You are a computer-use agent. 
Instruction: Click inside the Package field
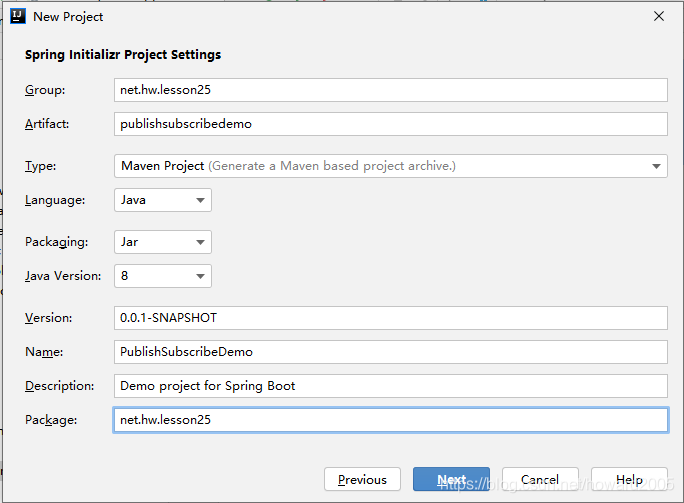point(391,420)
